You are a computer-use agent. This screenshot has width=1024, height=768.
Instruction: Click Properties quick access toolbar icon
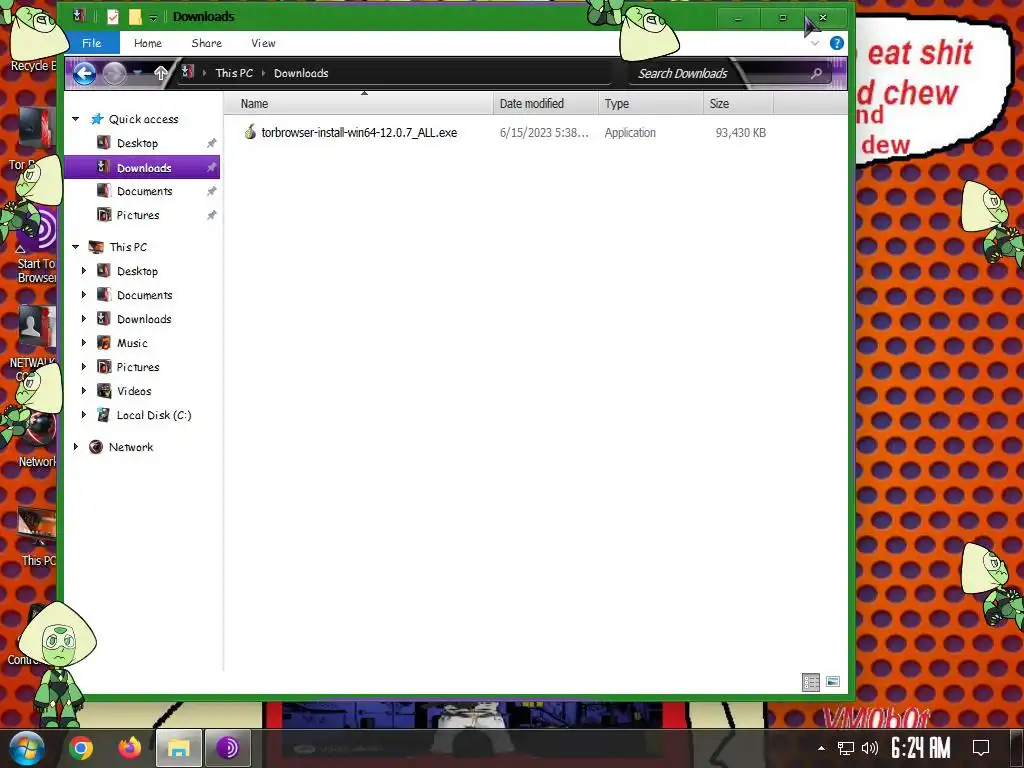point(113,17)
